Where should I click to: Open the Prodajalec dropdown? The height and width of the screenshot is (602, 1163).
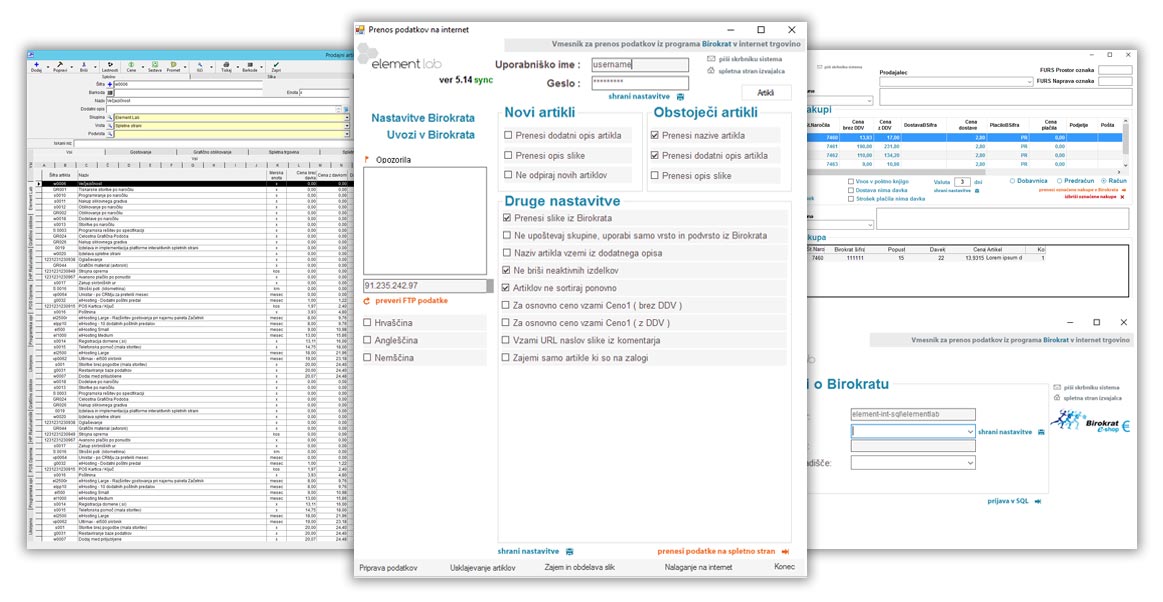(x=956, y=82)
